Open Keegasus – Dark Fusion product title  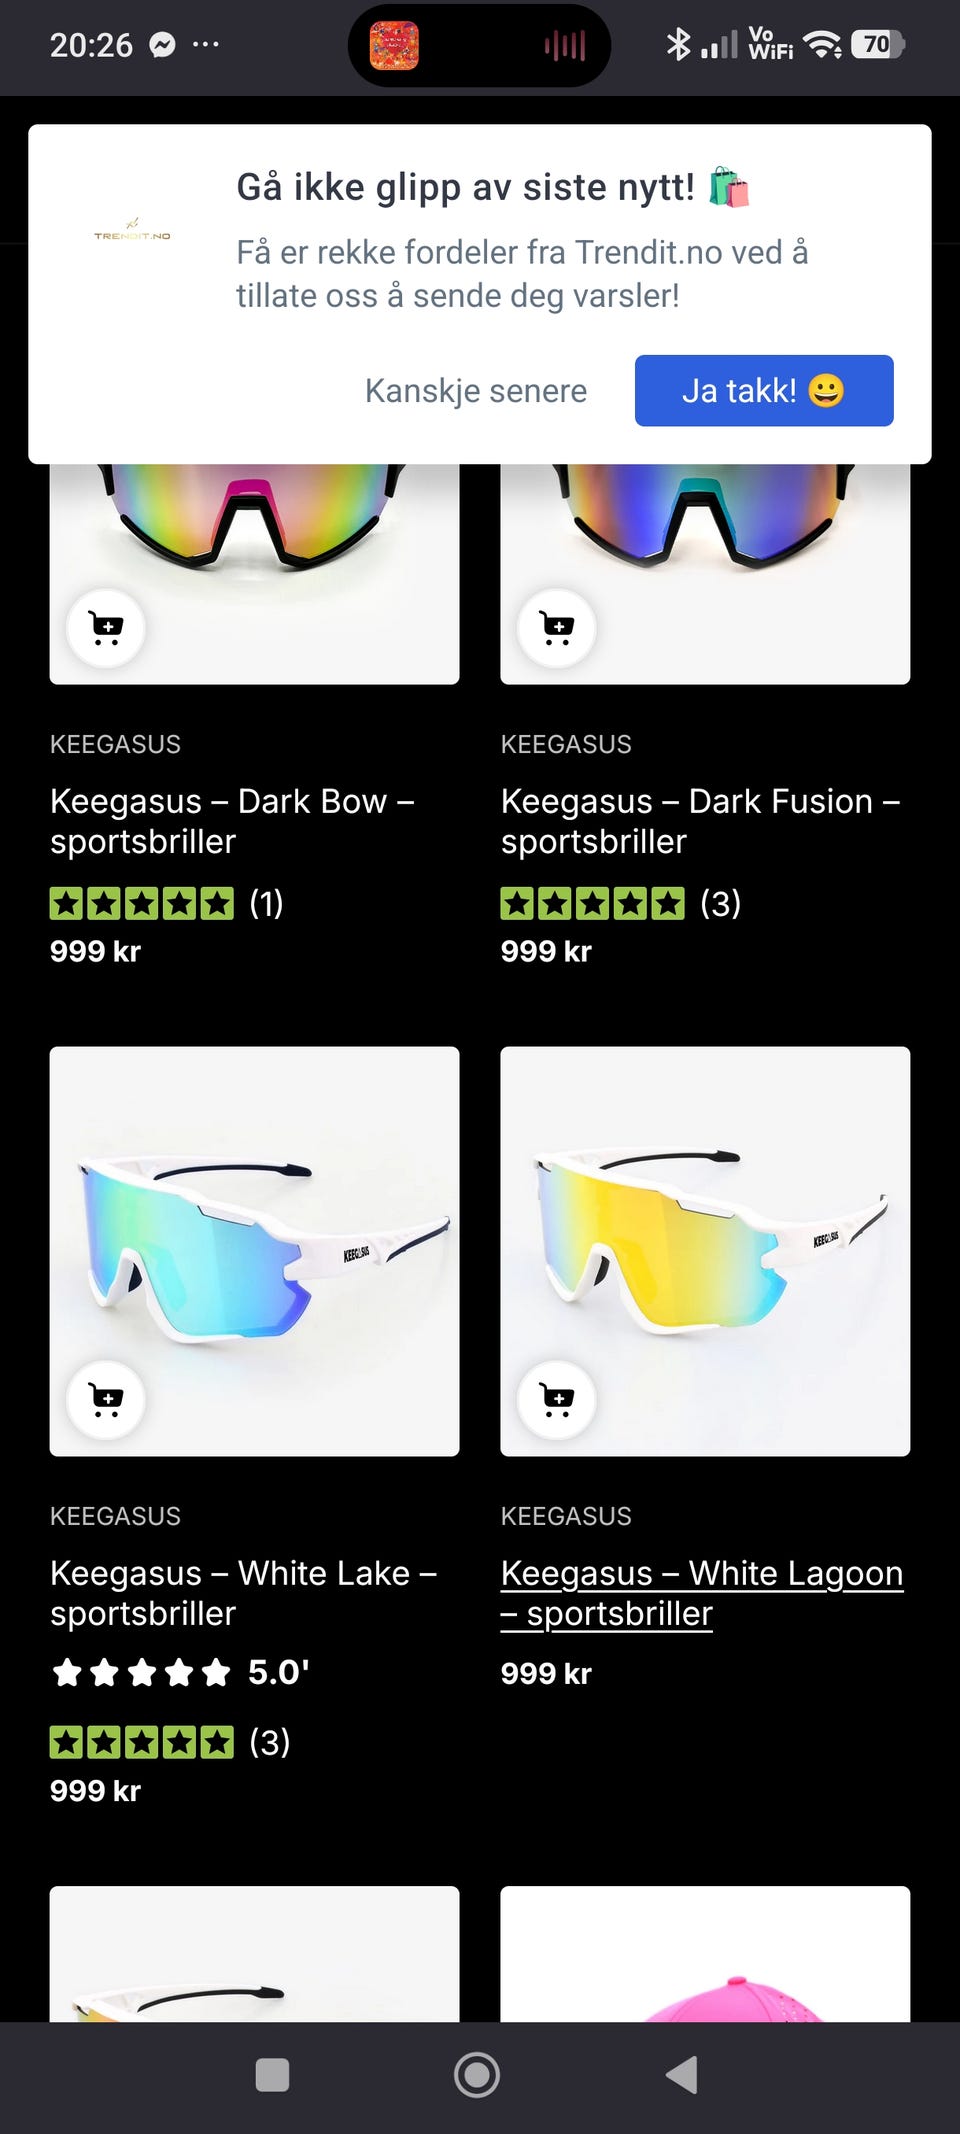tap(701, 821)
